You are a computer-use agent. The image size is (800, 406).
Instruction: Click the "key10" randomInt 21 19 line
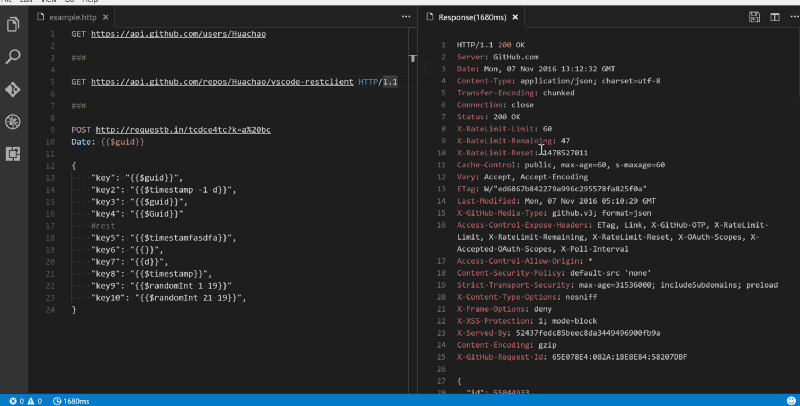coord(168,298)
